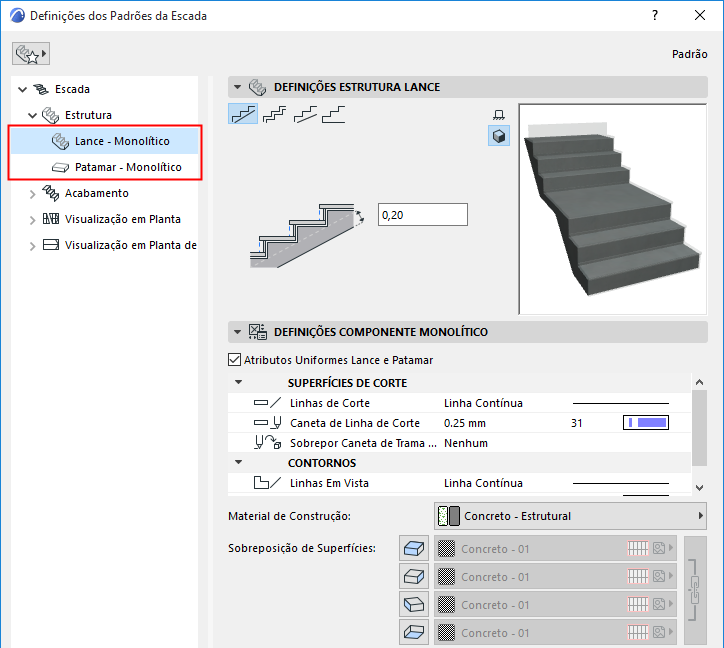Click the list scroll up arrow
Image resolution: width=724 pixels, height=648 pixels.
pos(700,382)
